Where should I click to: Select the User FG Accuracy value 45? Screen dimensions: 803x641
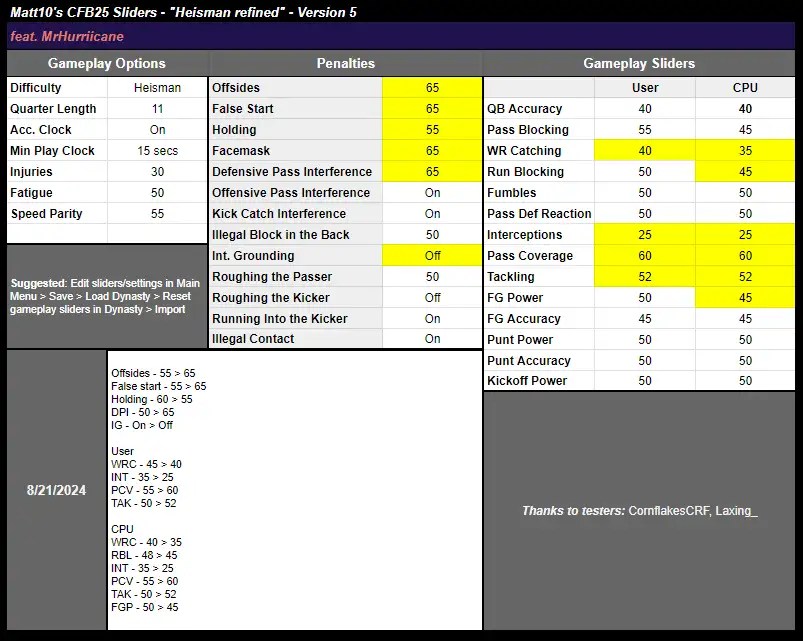coord(645,318)
